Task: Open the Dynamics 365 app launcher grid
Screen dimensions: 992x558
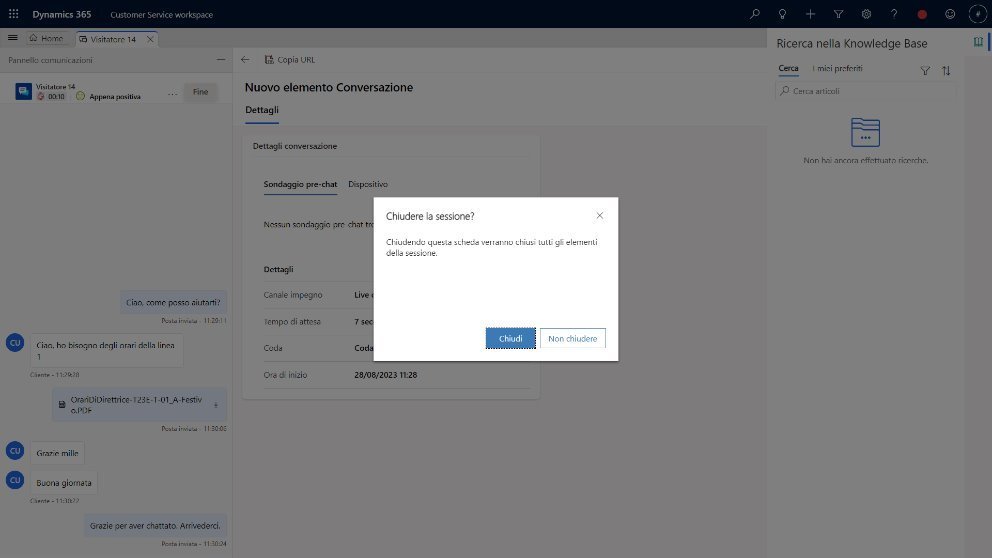Action: (x=13, y=14)
